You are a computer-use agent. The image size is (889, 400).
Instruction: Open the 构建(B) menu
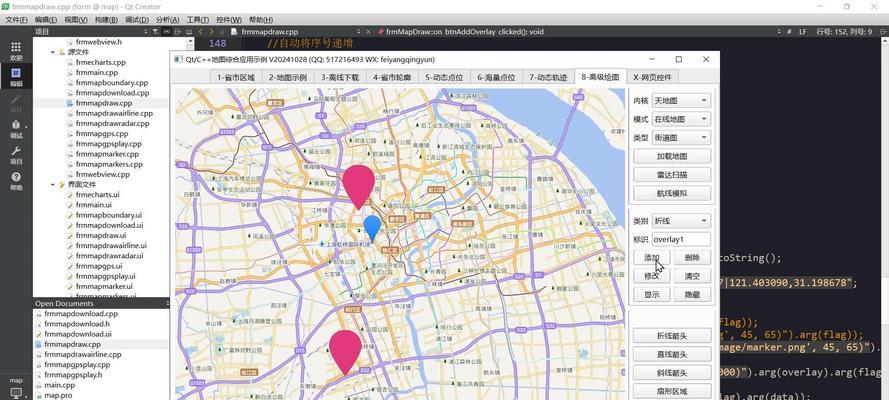(106, 20)
